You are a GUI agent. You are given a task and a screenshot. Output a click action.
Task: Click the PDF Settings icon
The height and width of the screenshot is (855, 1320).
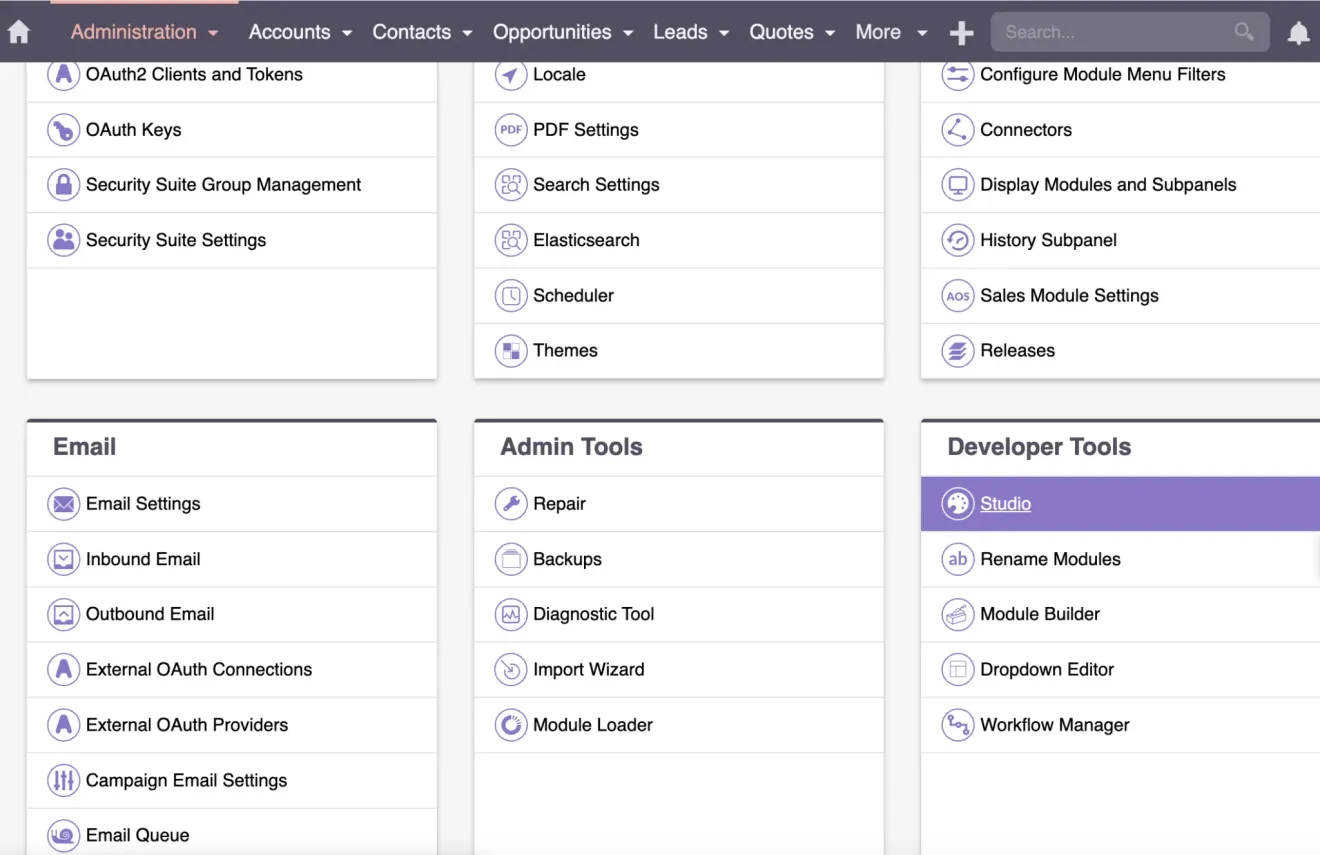(511, 129)
